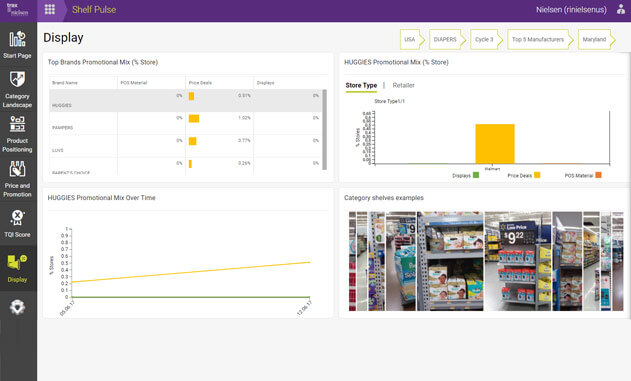631x381 pixels.
Task: Change the DIAPERS category filter
Action: (447, 39)
